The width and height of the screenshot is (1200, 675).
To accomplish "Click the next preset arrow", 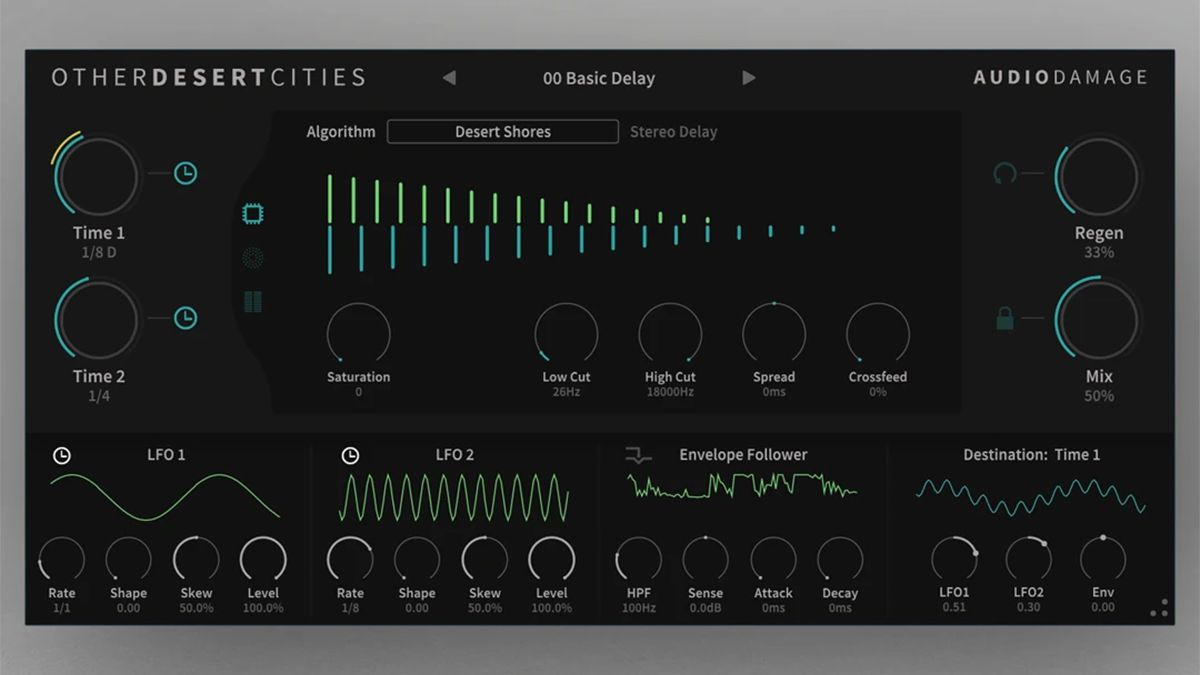I will click(749, 77).
